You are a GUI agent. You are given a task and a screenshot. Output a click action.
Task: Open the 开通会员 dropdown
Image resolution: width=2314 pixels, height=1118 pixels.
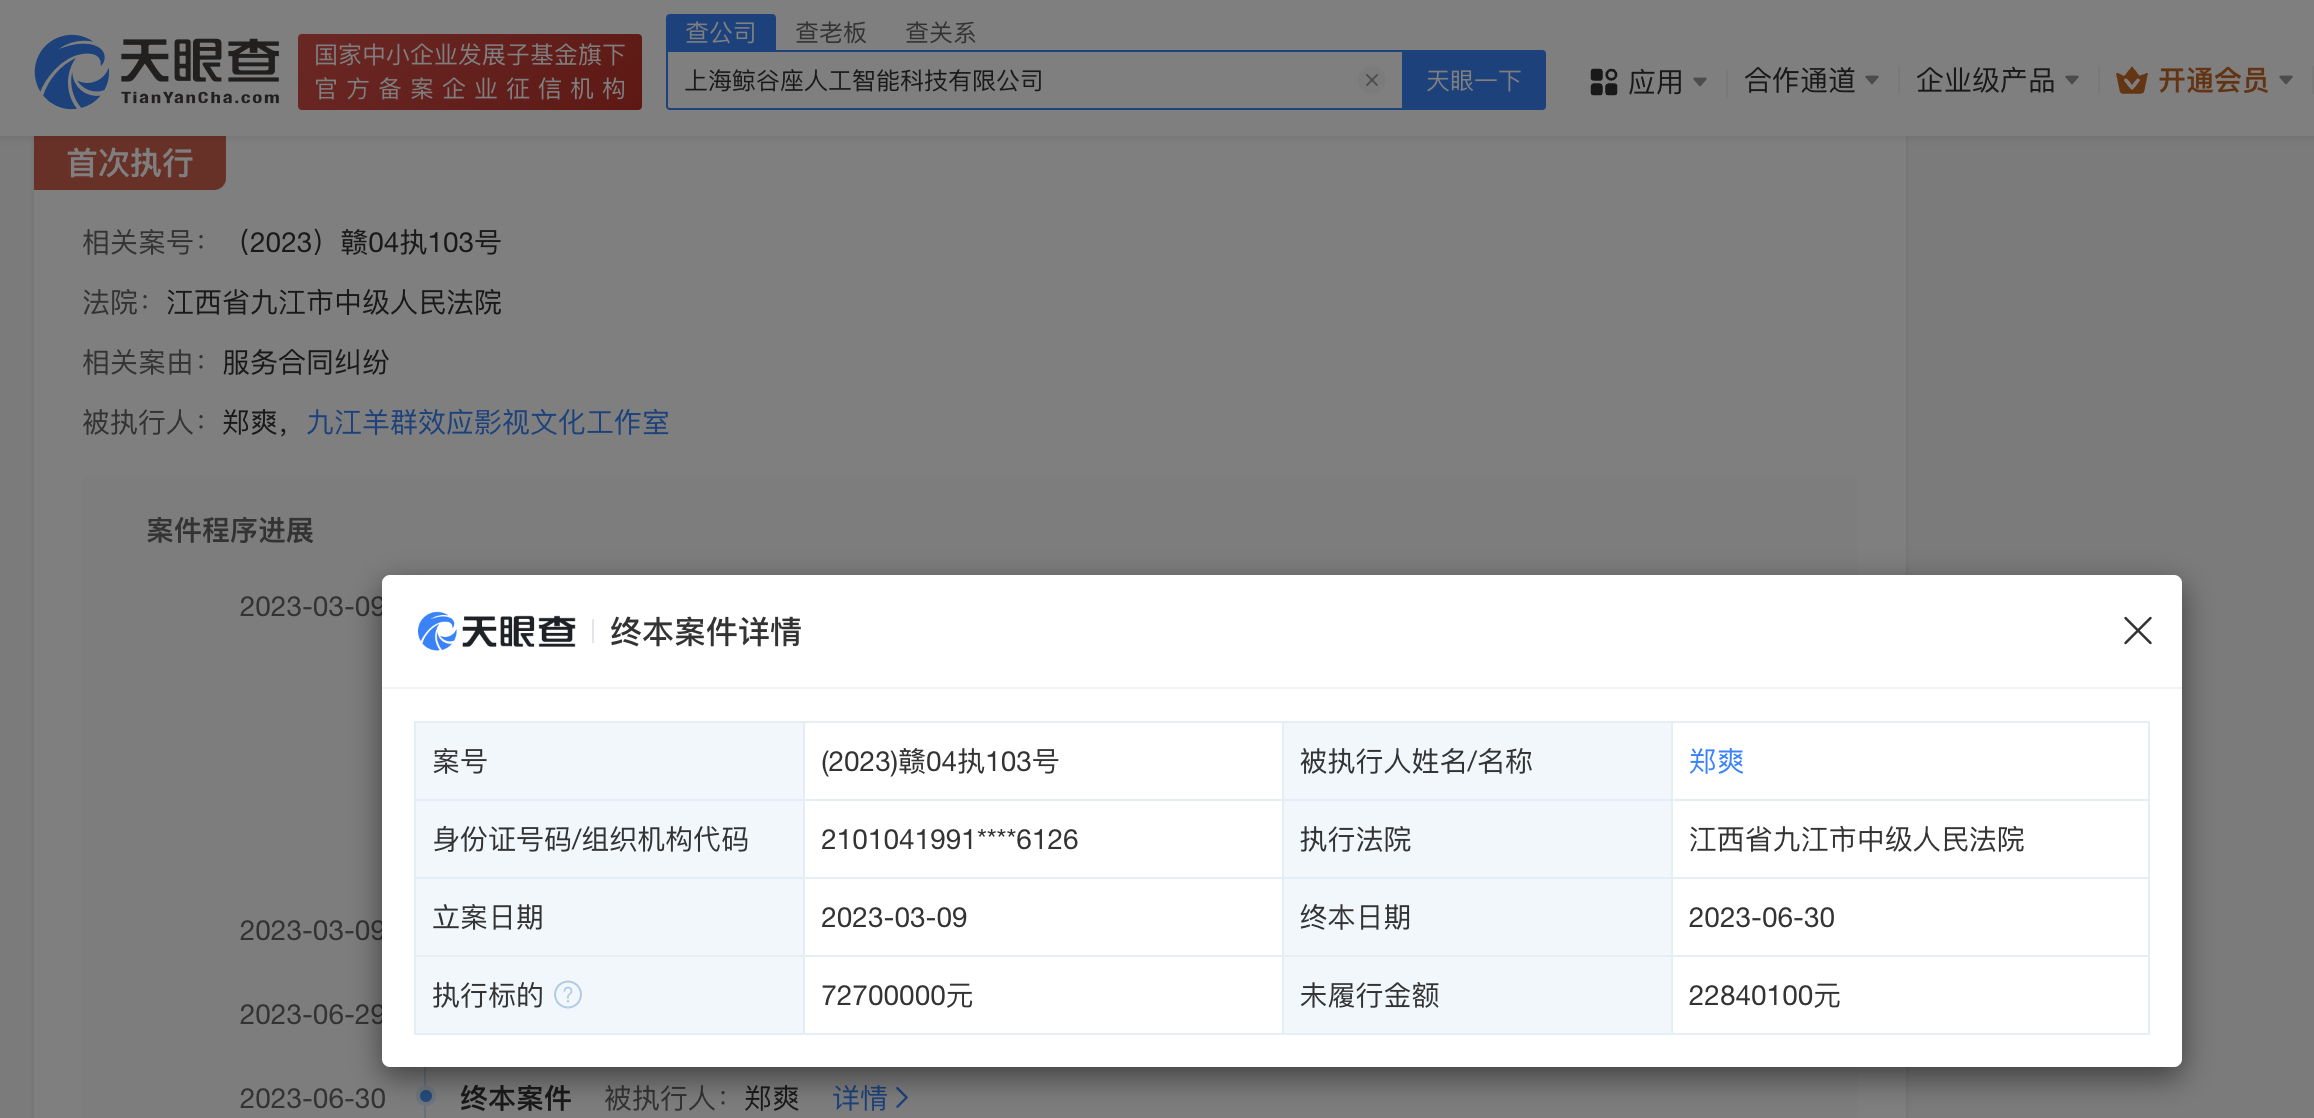(2204, 81)
